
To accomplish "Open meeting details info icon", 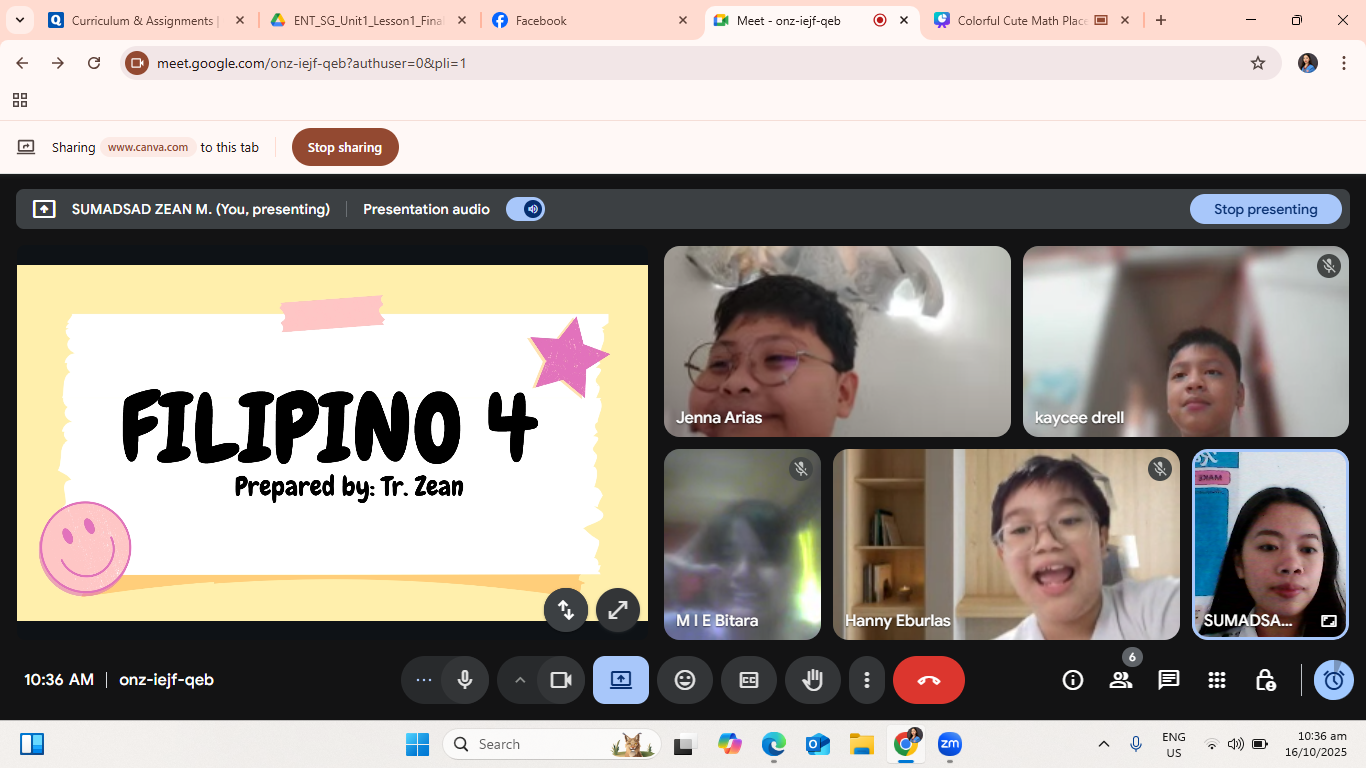I will [1073, 680].
